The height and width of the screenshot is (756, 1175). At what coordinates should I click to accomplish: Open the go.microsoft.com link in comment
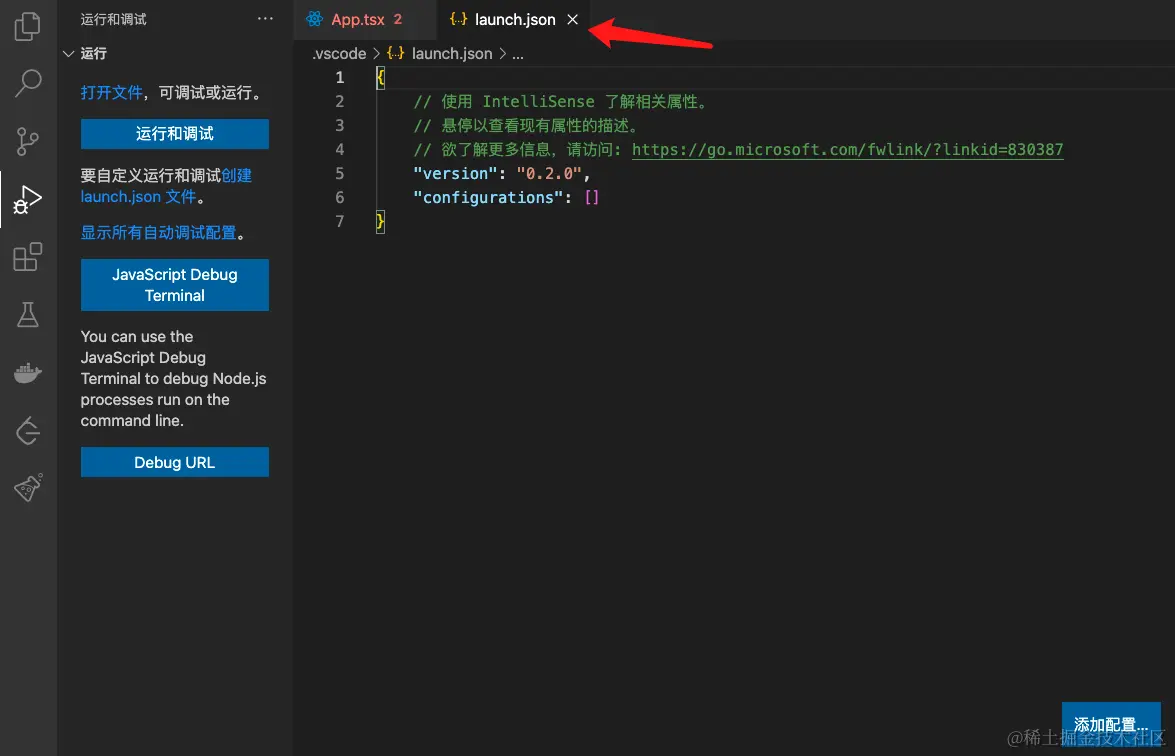click(847, 150)
